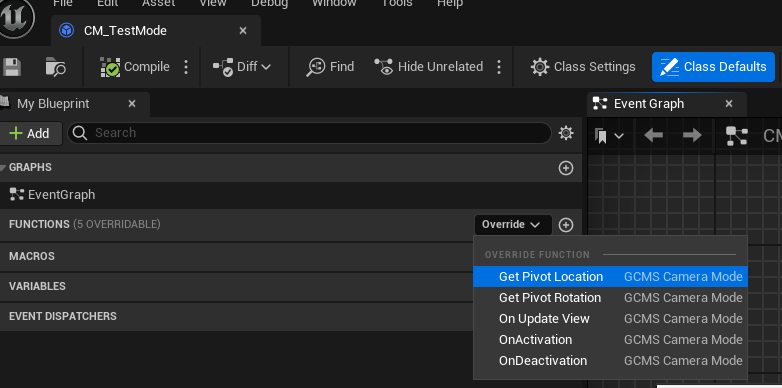Open the Tools menu
This screenshot has width=782, height=388.
pyautogui.click(x=397, y=3)
